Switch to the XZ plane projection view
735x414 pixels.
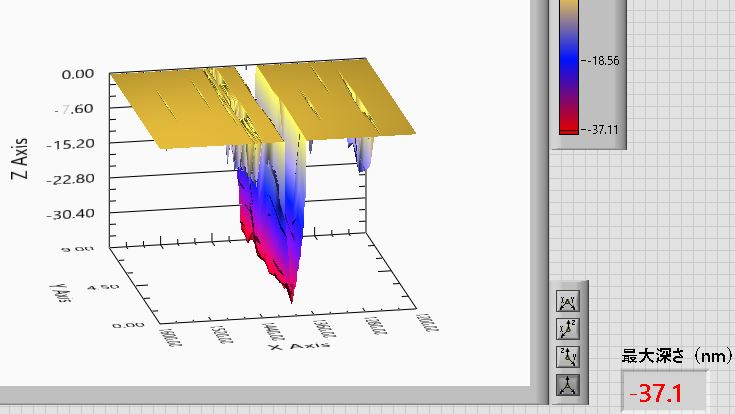(567, 329)
